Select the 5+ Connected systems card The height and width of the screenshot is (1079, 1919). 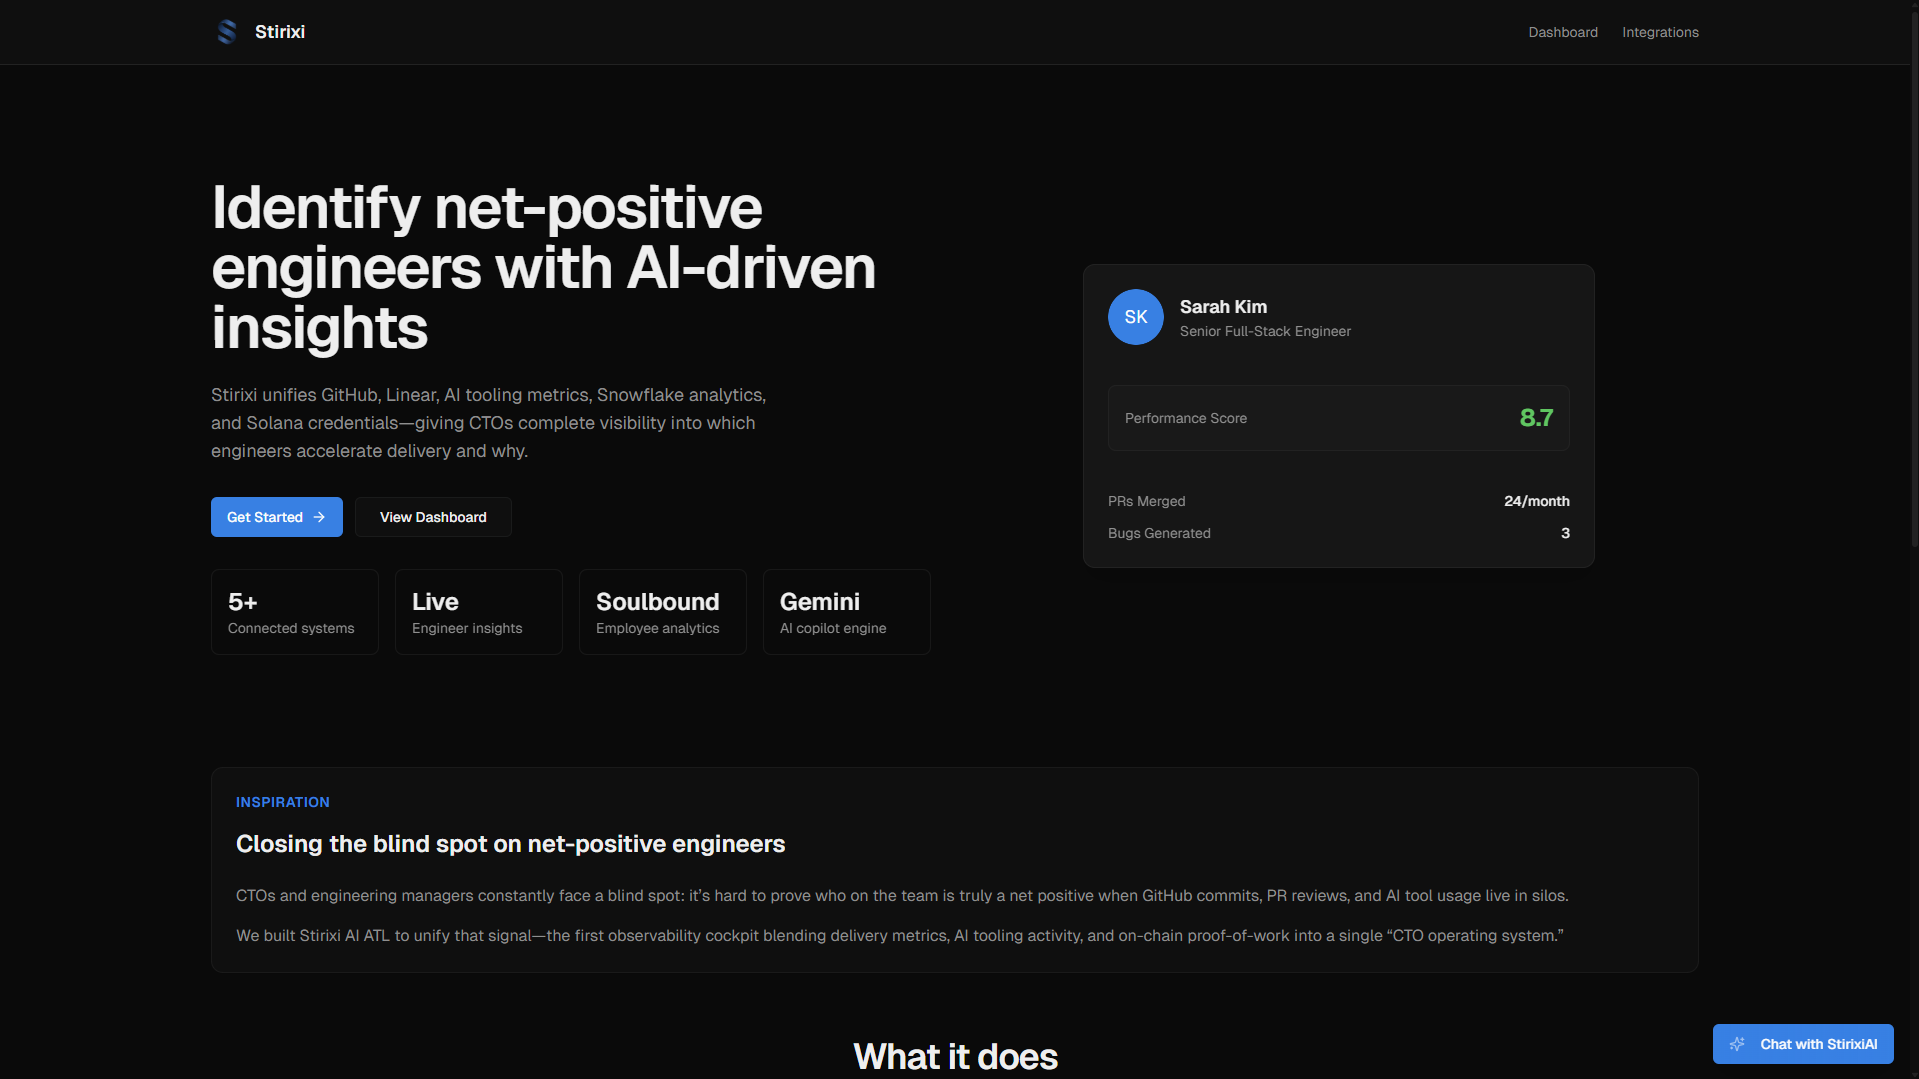point(295,612)
